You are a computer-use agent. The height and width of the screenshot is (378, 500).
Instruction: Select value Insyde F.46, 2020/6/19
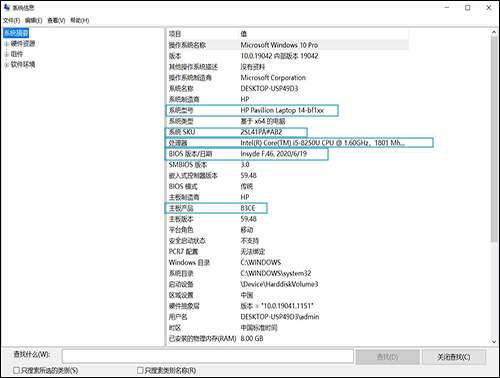pos(274,154)
